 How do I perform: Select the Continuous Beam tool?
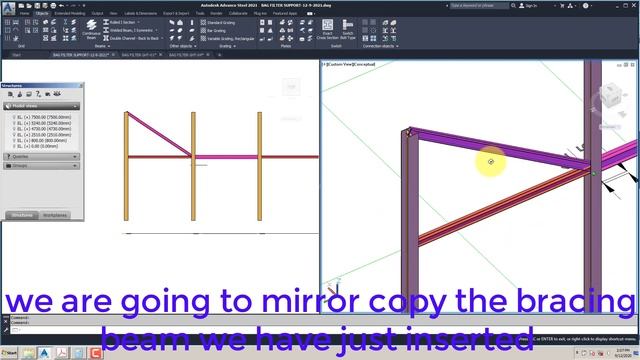(91, 30)
